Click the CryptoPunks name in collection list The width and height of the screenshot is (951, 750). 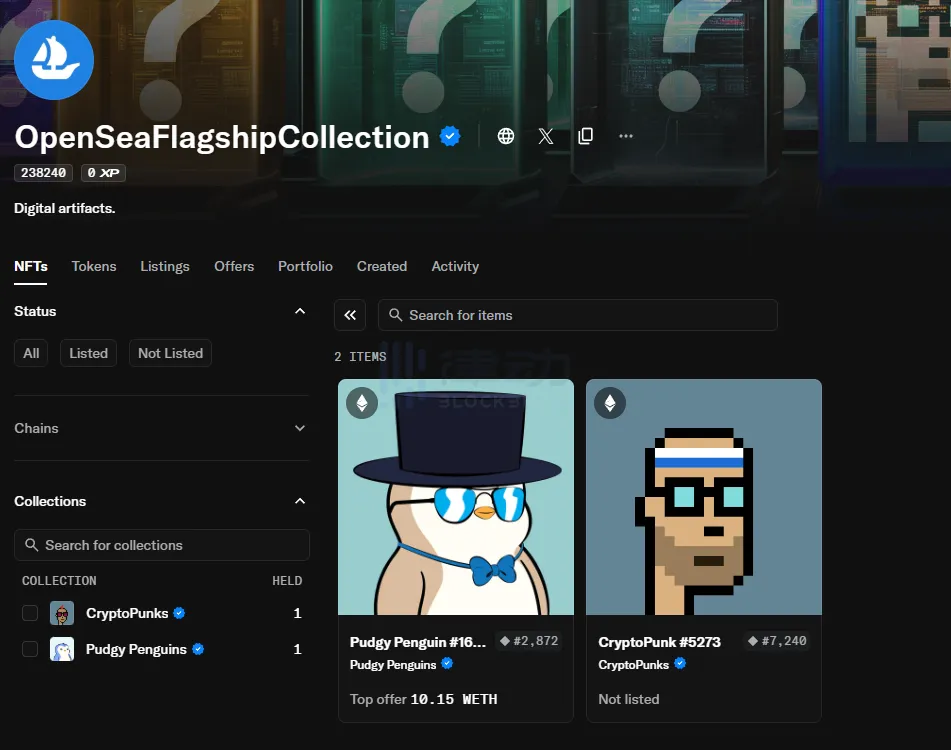127,613
